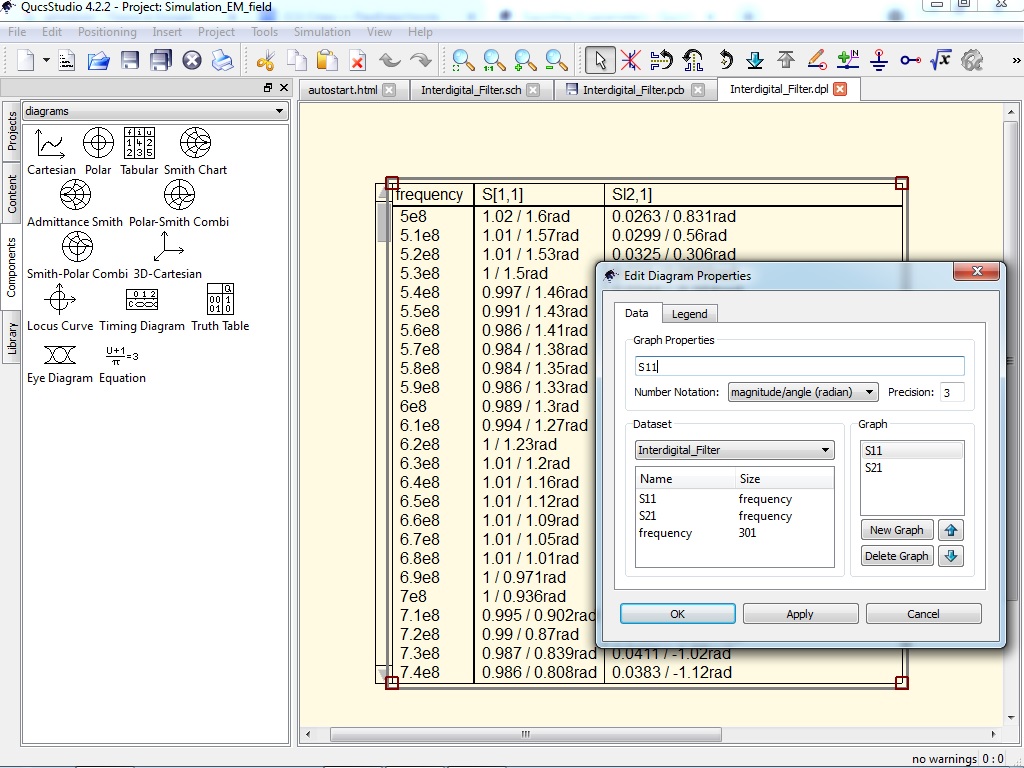Switch to Interdigital_Filter.pcb tab
The width and height of the screenshot is (1024, 768).
633,89
